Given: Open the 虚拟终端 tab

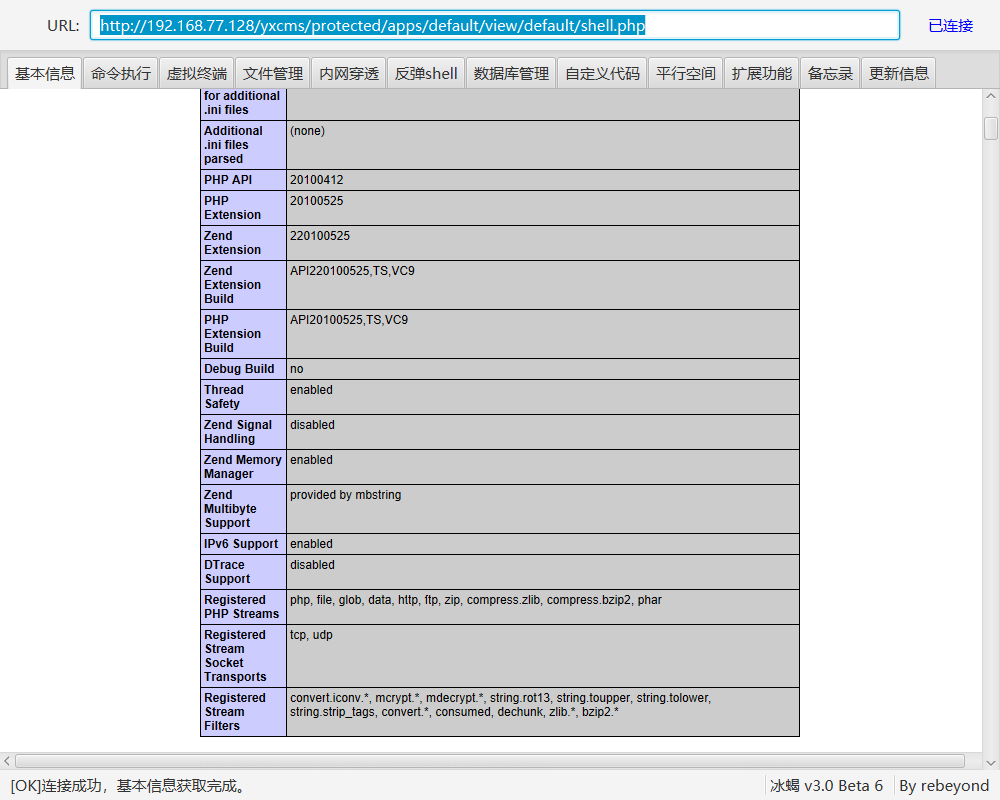Looking at the screenshot, I should 196,72.
